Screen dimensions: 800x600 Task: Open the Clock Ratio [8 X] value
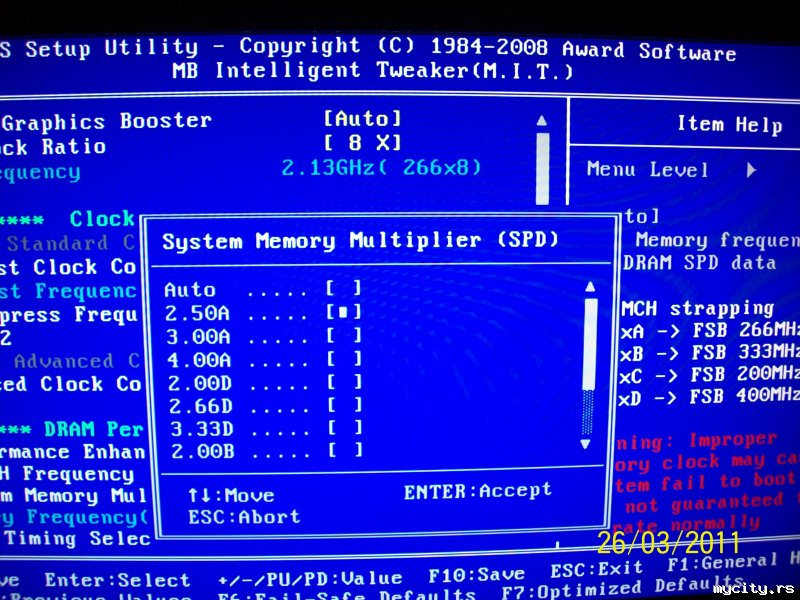pos(362,142)
